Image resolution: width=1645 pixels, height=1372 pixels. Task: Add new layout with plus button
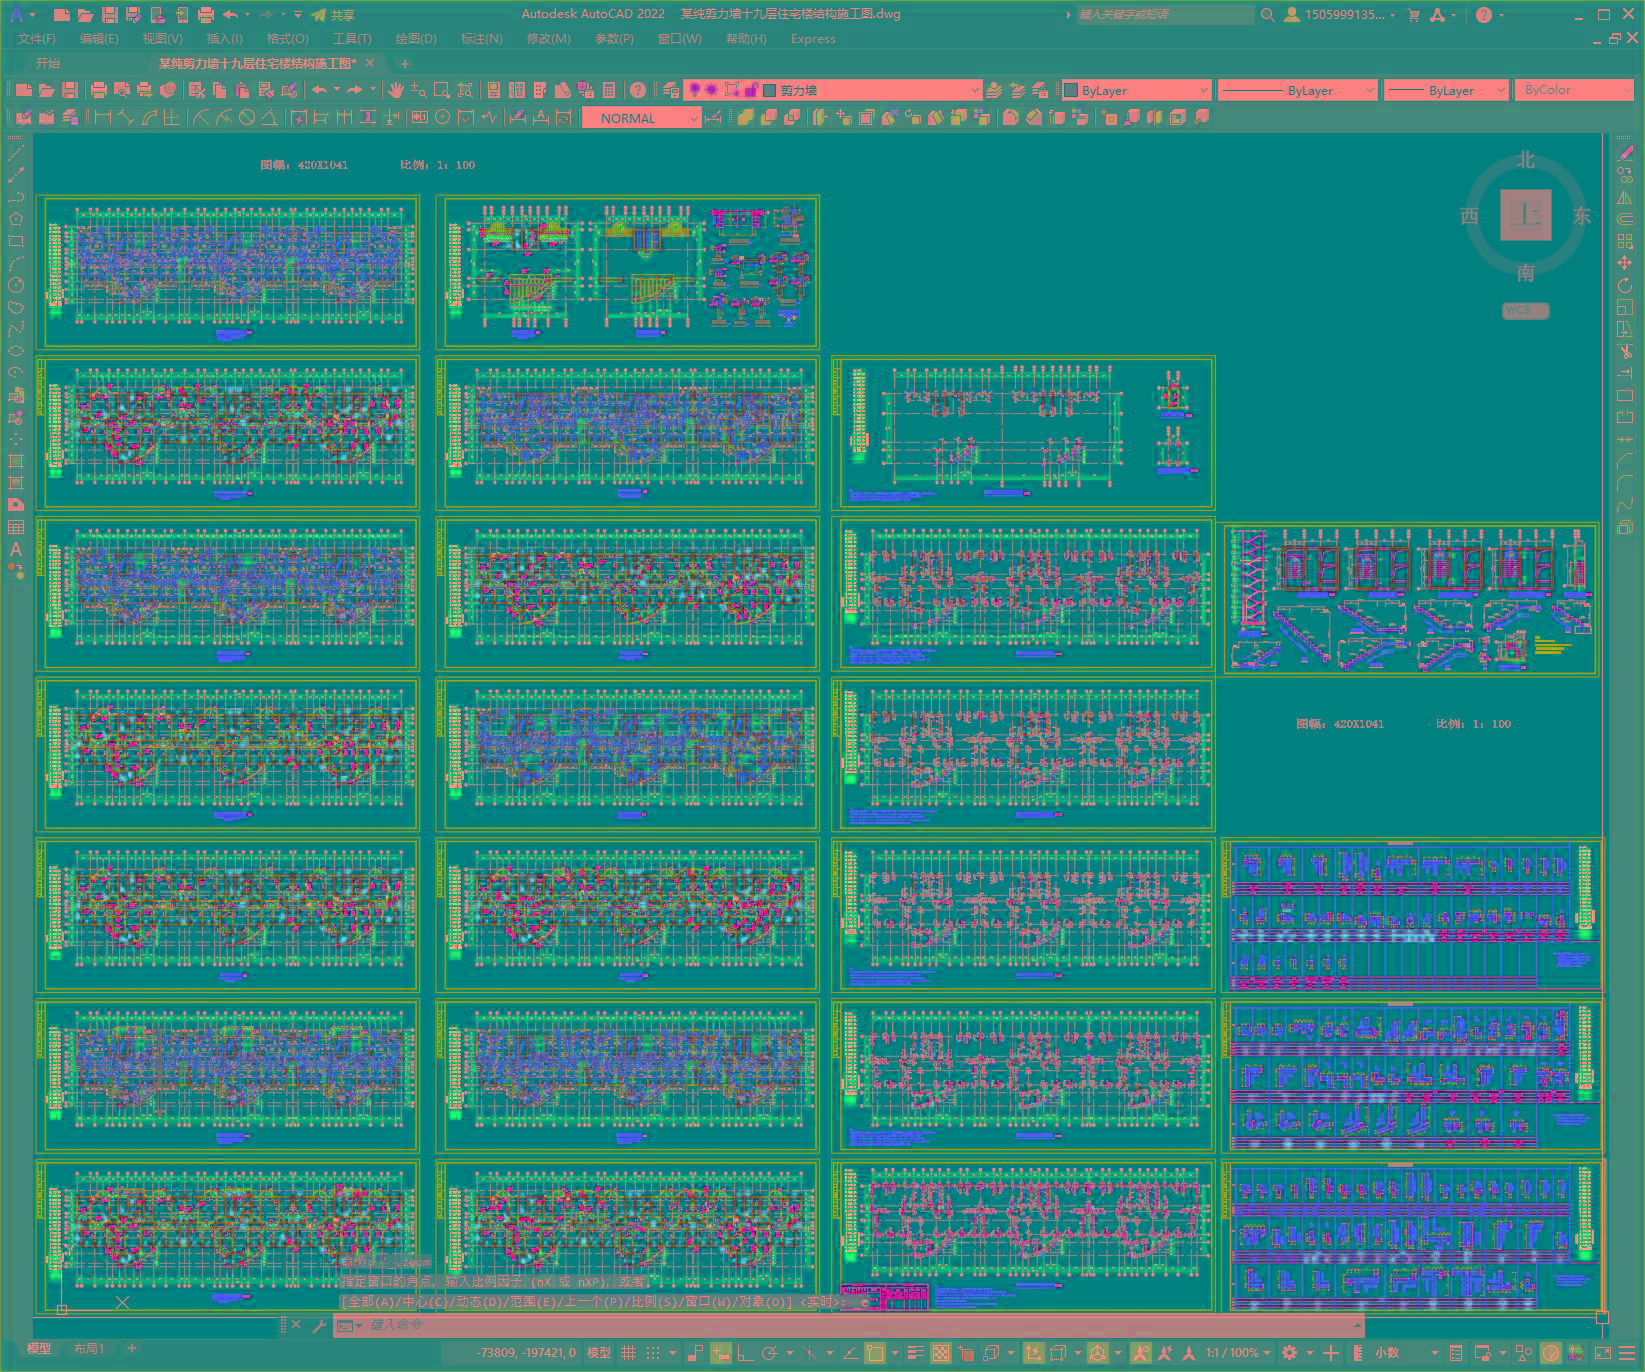point(131,1349)
